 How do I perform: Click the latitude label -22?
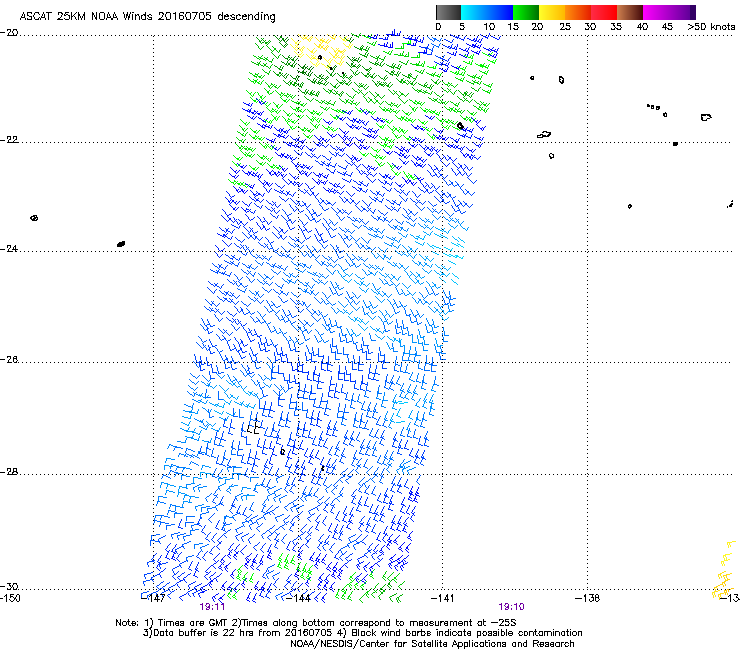(x=9, y=140)
